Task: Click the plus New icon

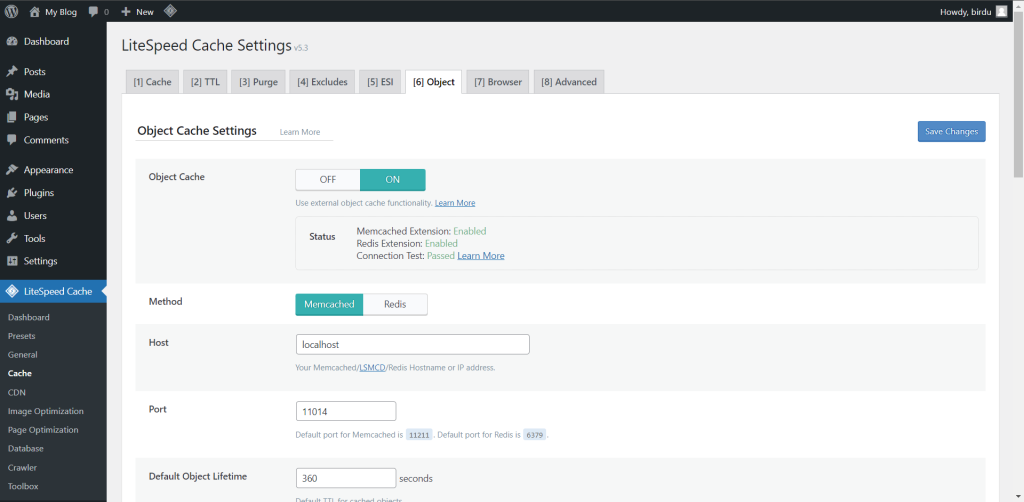Action: coord(126,12)
